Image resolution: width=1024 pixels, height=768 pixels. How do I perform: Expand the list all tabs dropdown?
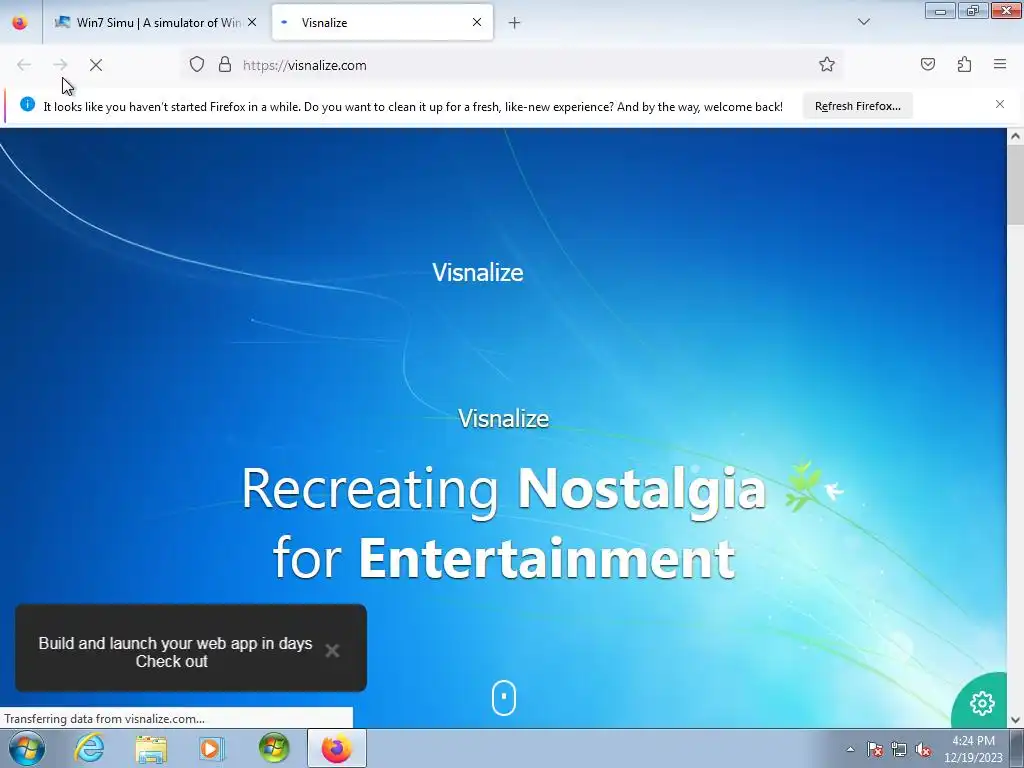[x=863, y=22]
